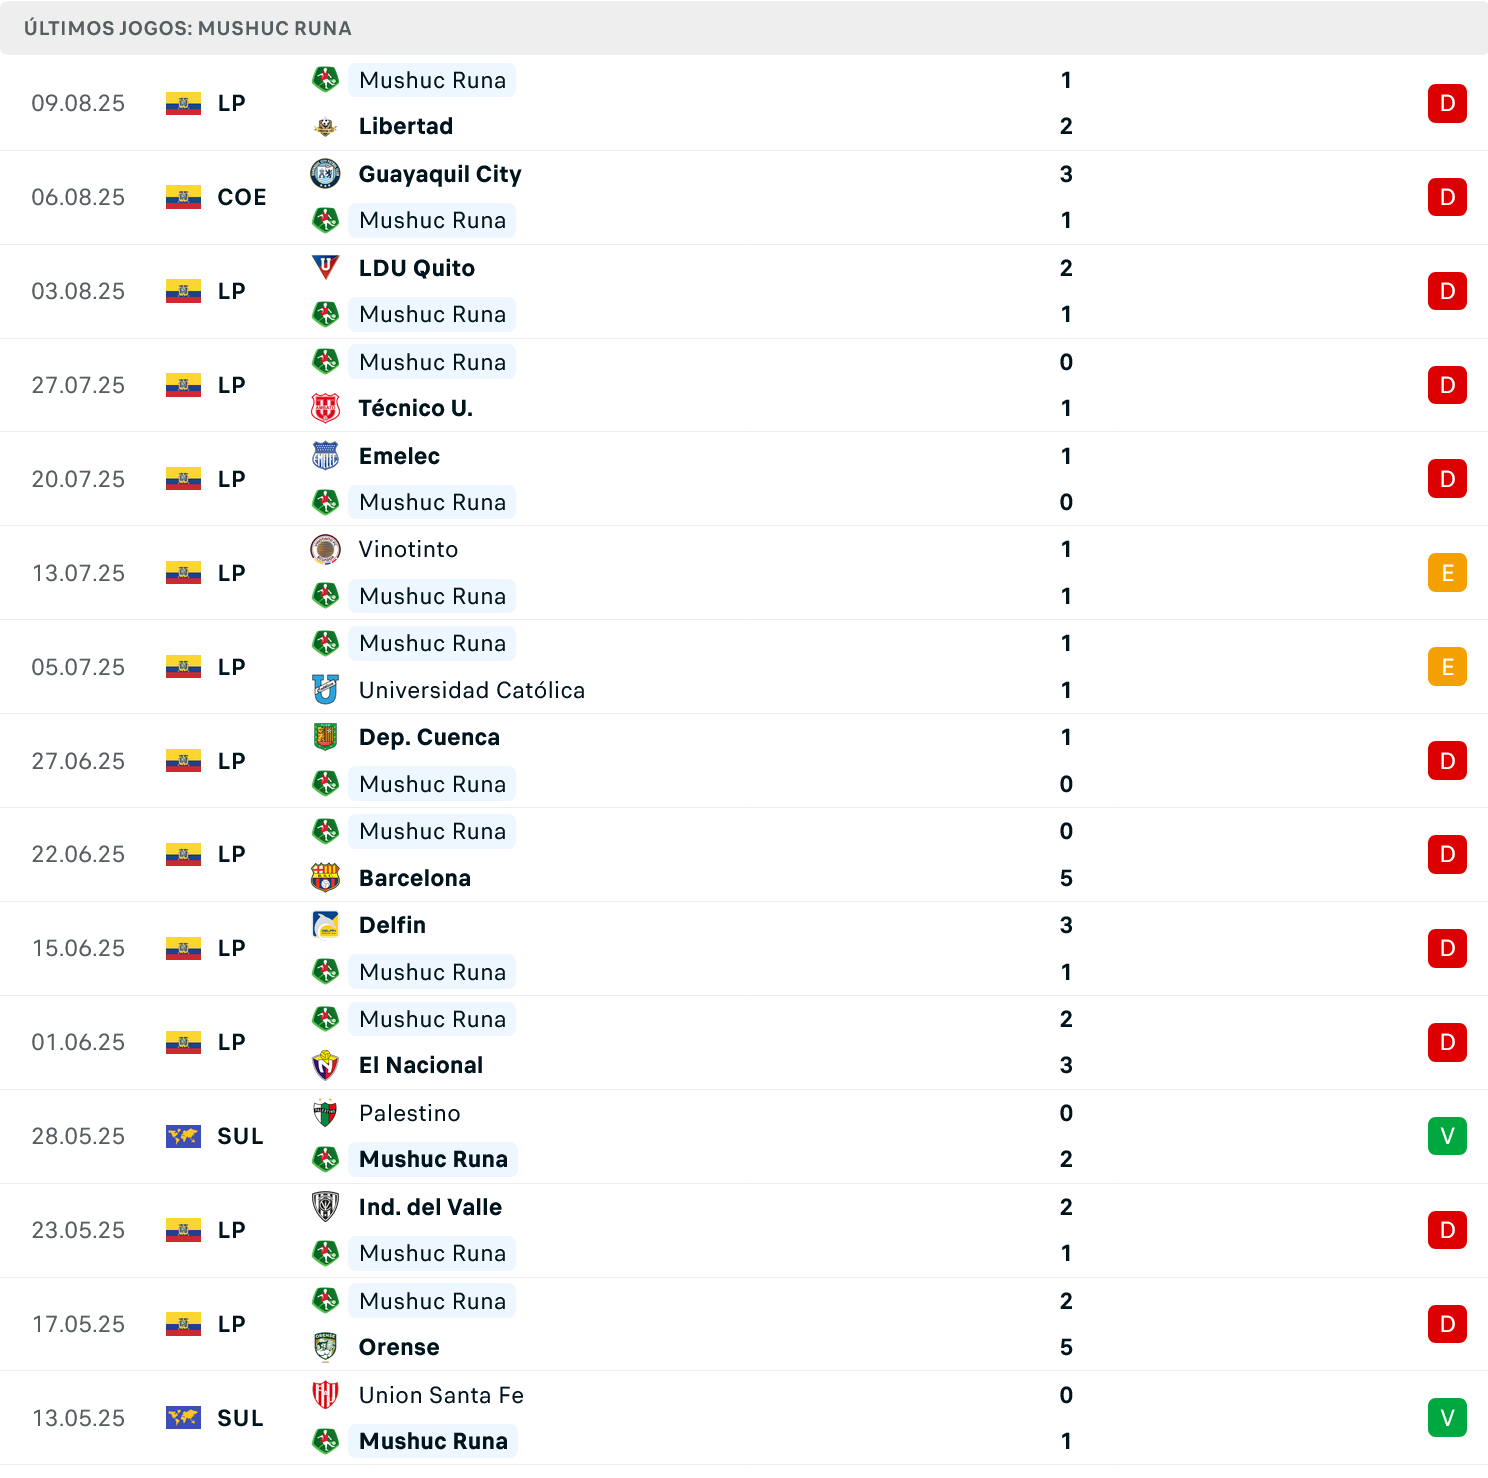
Task: Open the Union Santa Fe team link
Action: pos(441,1395)
